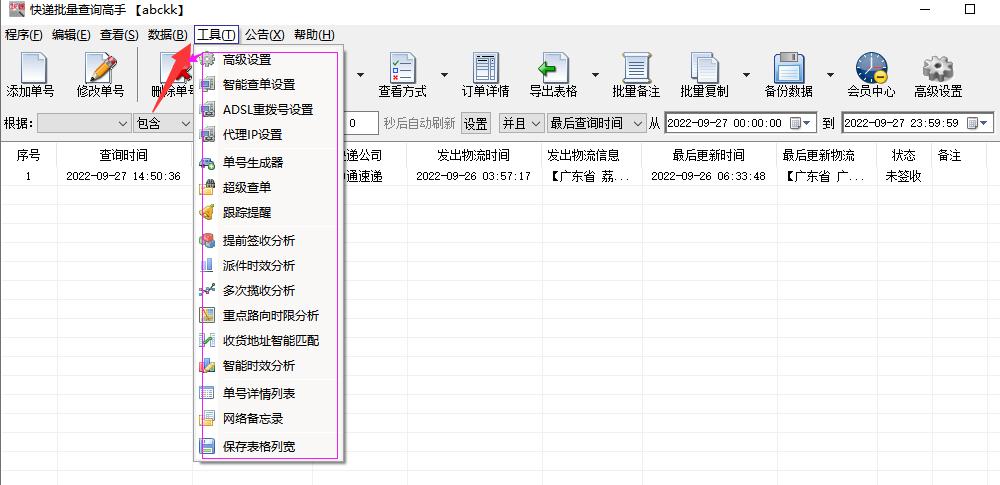Expand the 批量复制 dropdown arrow
The height and width of the screenshot is (485, 1000).
[746, 75]
